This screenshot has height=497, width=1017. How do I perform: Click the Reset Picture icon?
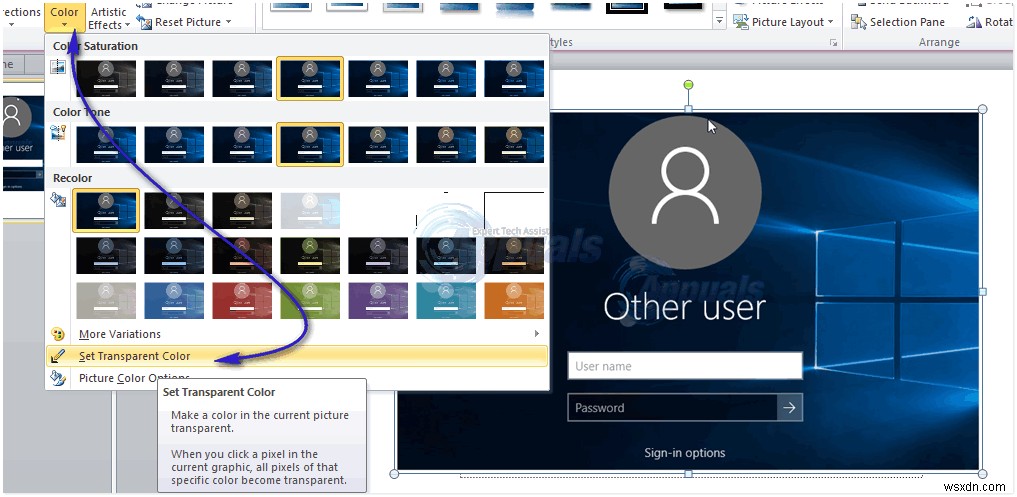tap(143, 21)
